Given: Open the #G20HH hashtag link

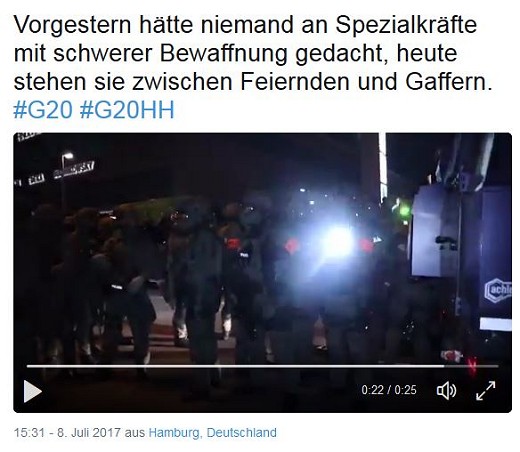Looking at the screenshot, I should (127, 110).
